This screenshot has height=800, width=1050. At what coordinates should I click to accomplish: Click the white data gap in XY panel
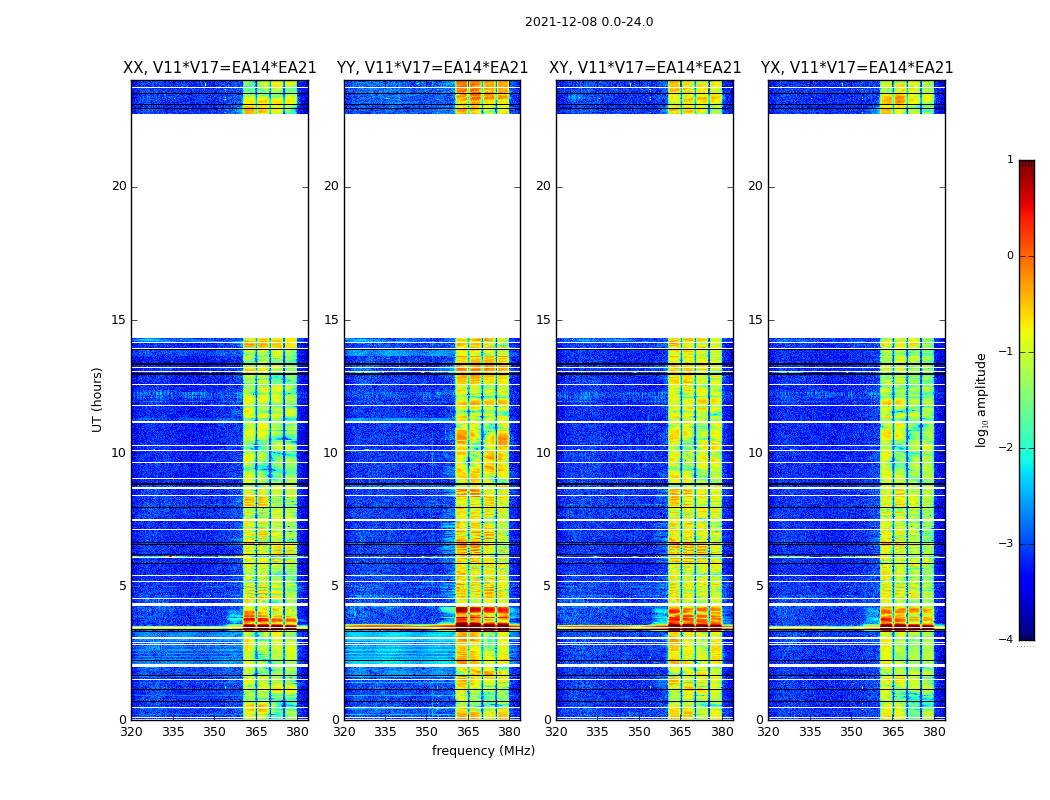(x=645, y=225)
